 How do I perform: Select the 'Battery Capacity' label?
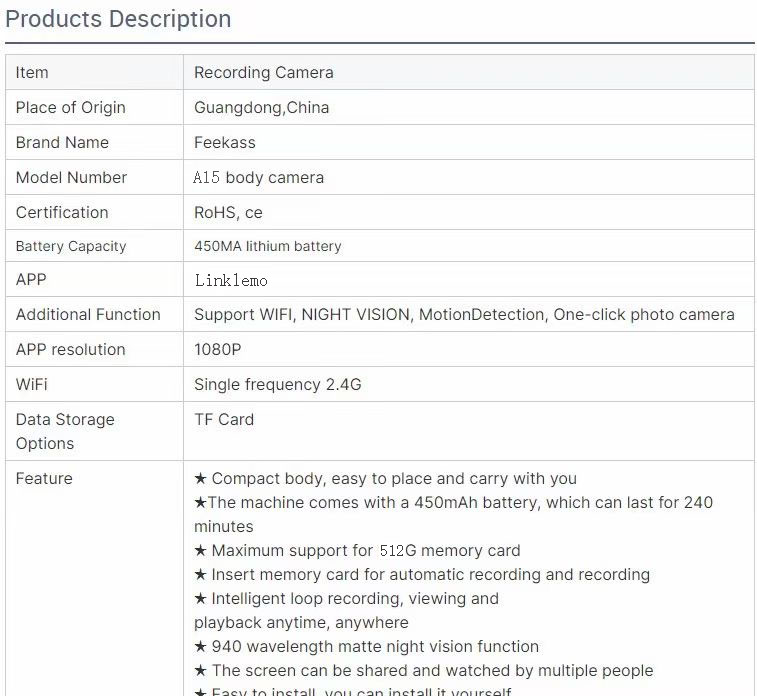click(x=71, y=246)
